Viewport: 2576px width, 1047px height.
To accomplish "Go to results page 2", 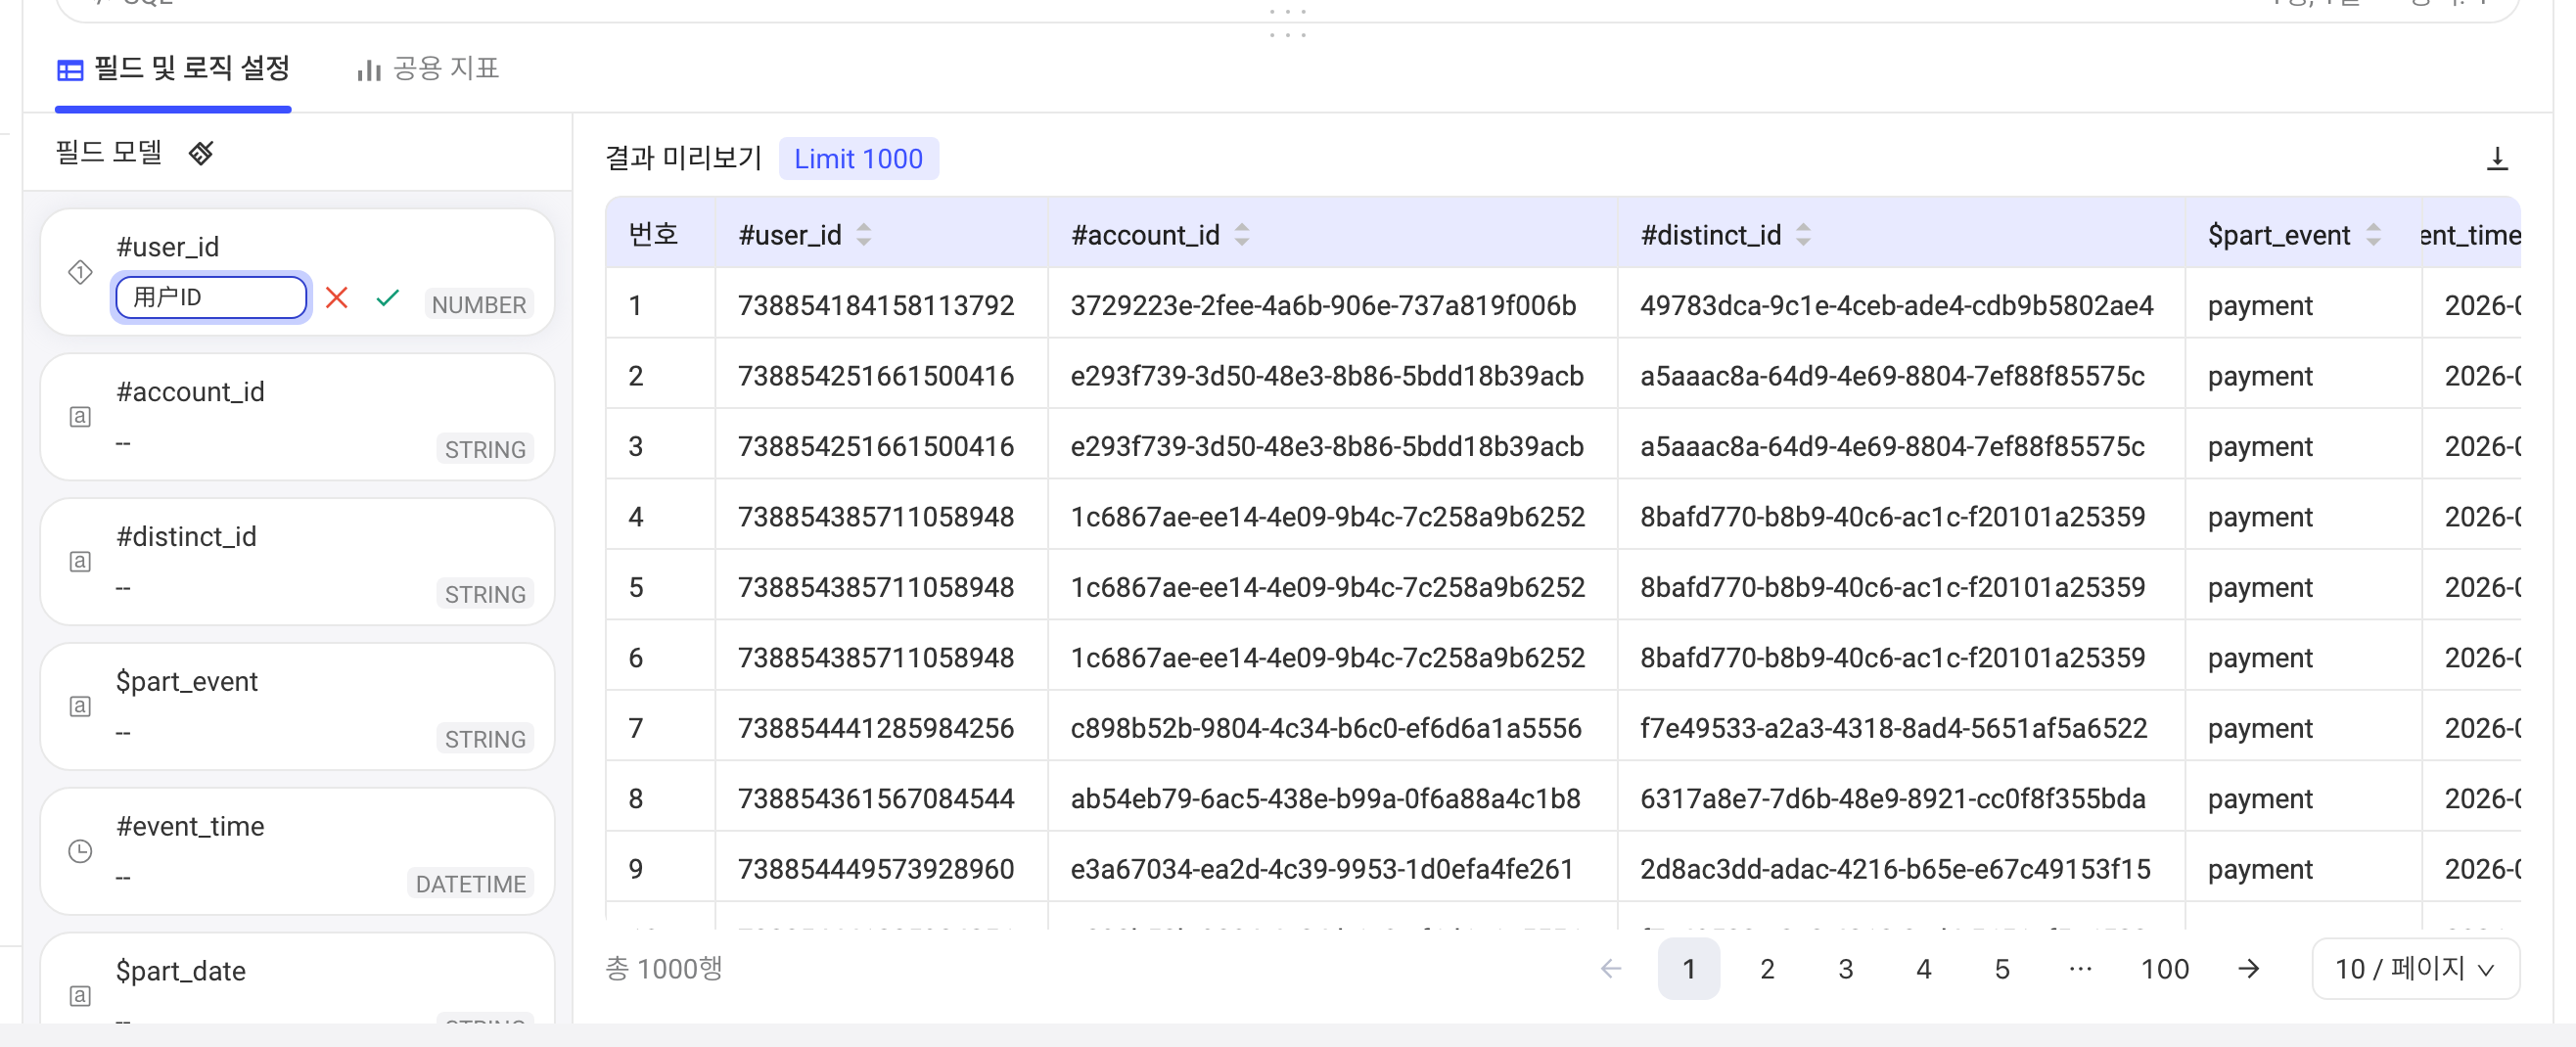I will pyautogui.click(x=1767, y=968).
